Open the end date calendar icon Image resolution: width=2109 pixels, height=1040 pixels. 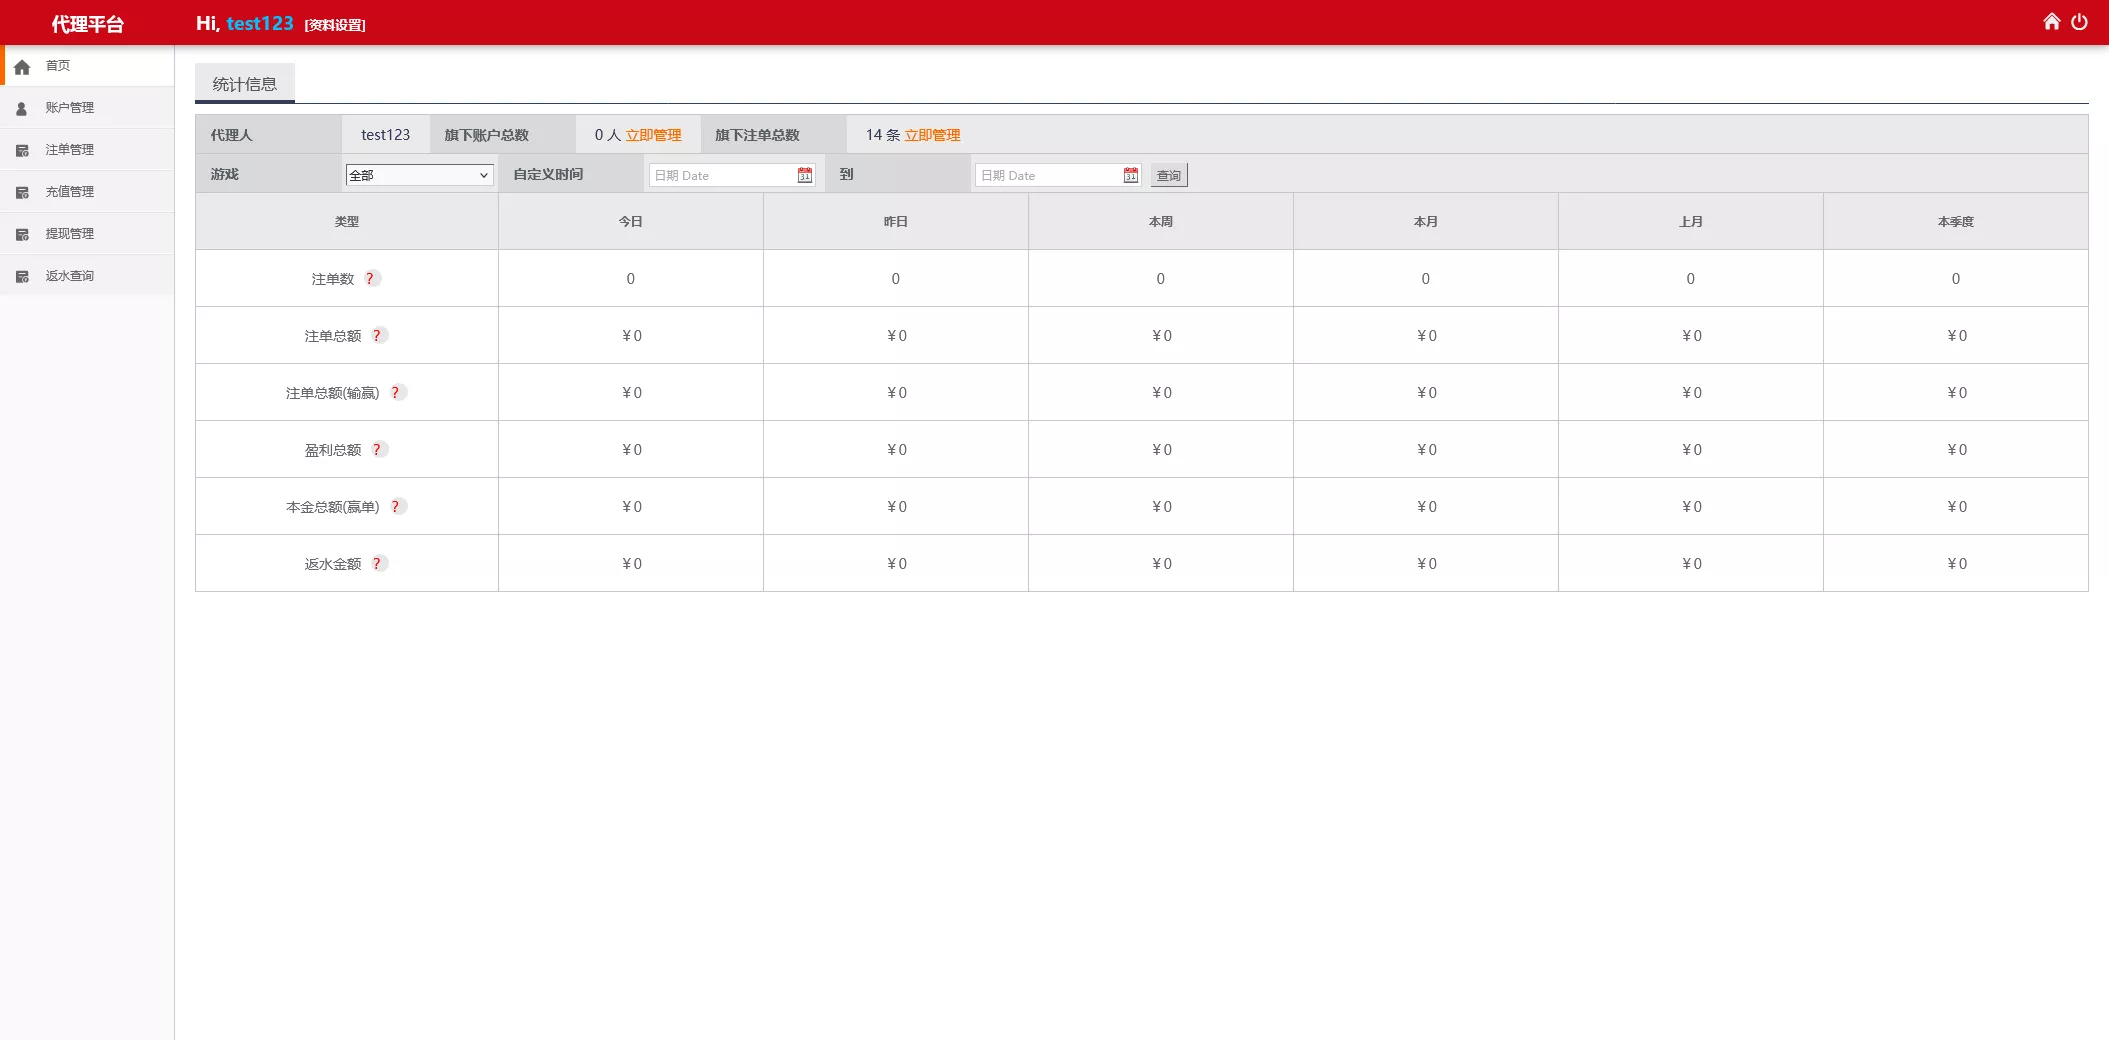tap(1130, 175)
